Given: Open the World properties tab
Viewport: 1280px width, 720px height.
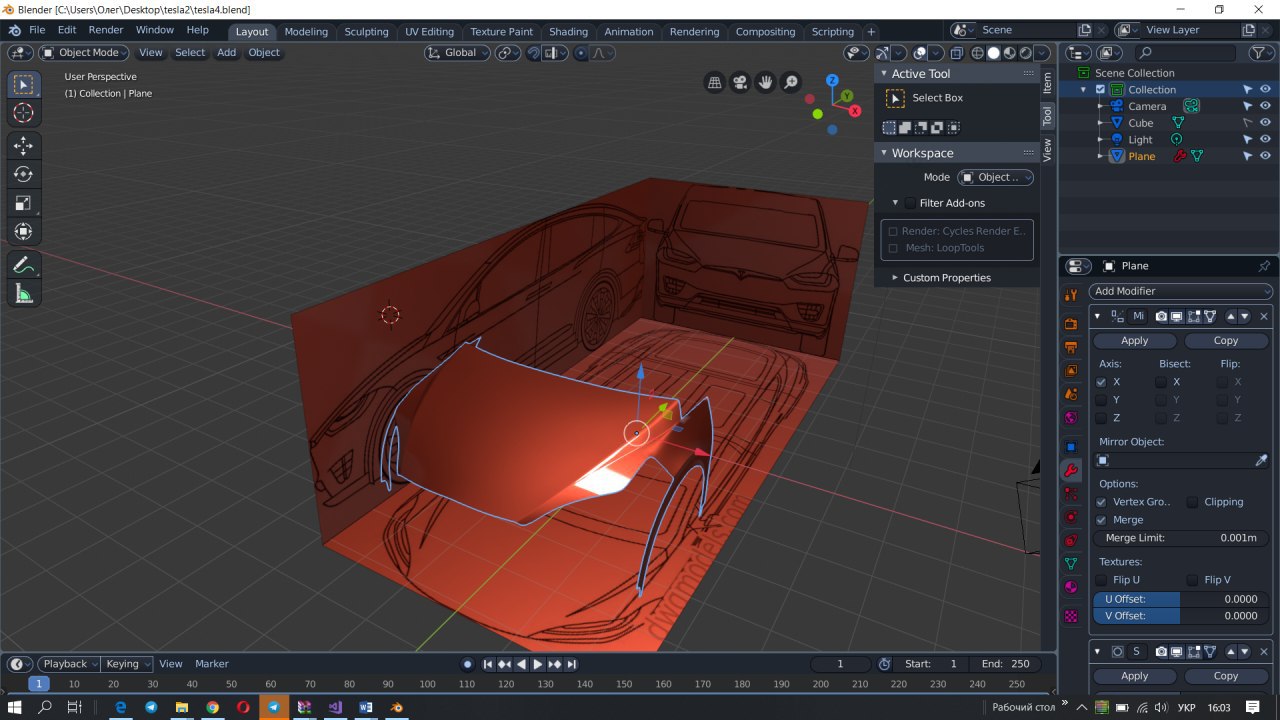Looking at the screenshot, I should (x=1071, y=418).
